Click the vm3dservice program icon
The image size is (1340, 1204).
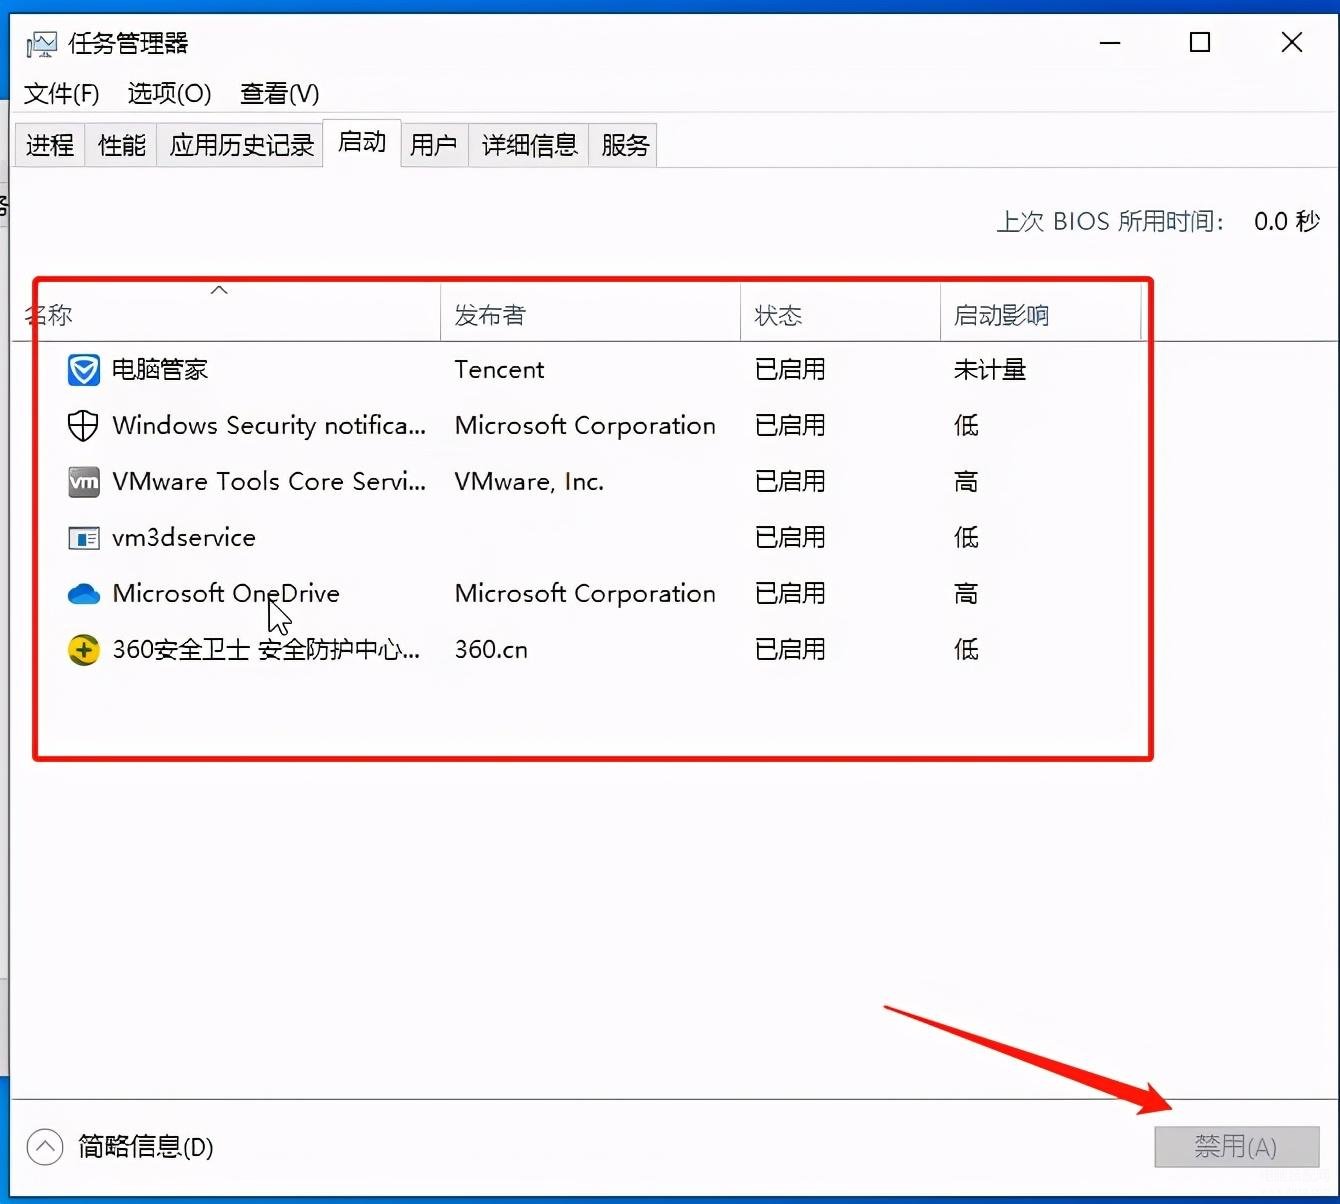[x=83, y=538]
